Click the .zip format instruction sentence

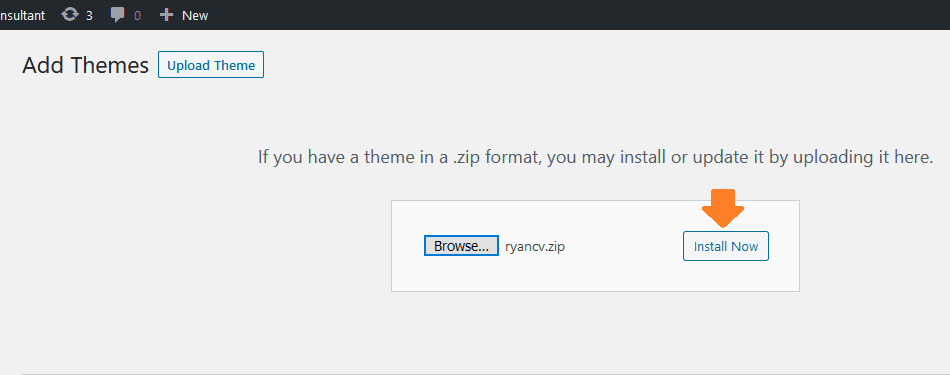coord(596,158)
